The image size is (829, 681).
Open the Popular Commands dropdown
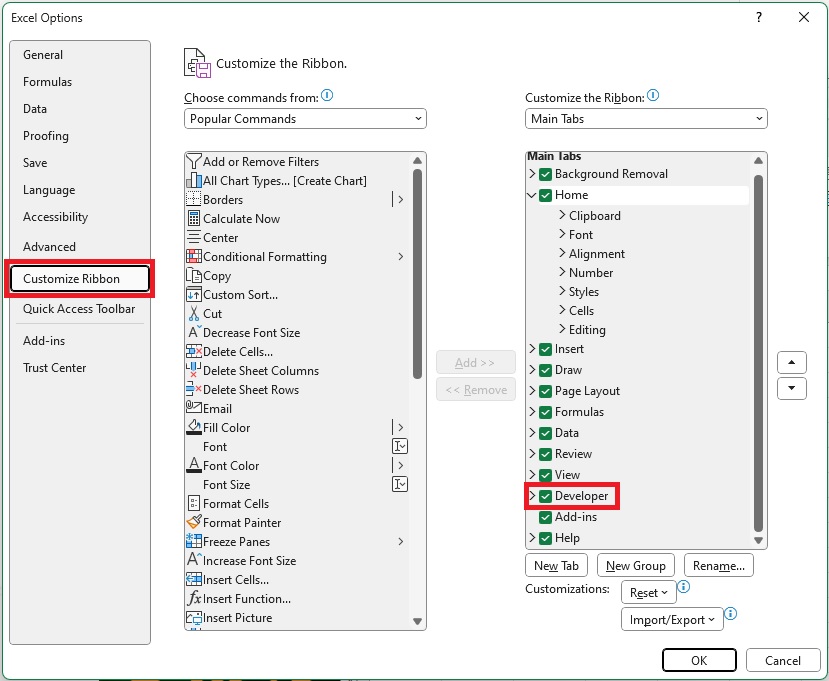point(305,119)
